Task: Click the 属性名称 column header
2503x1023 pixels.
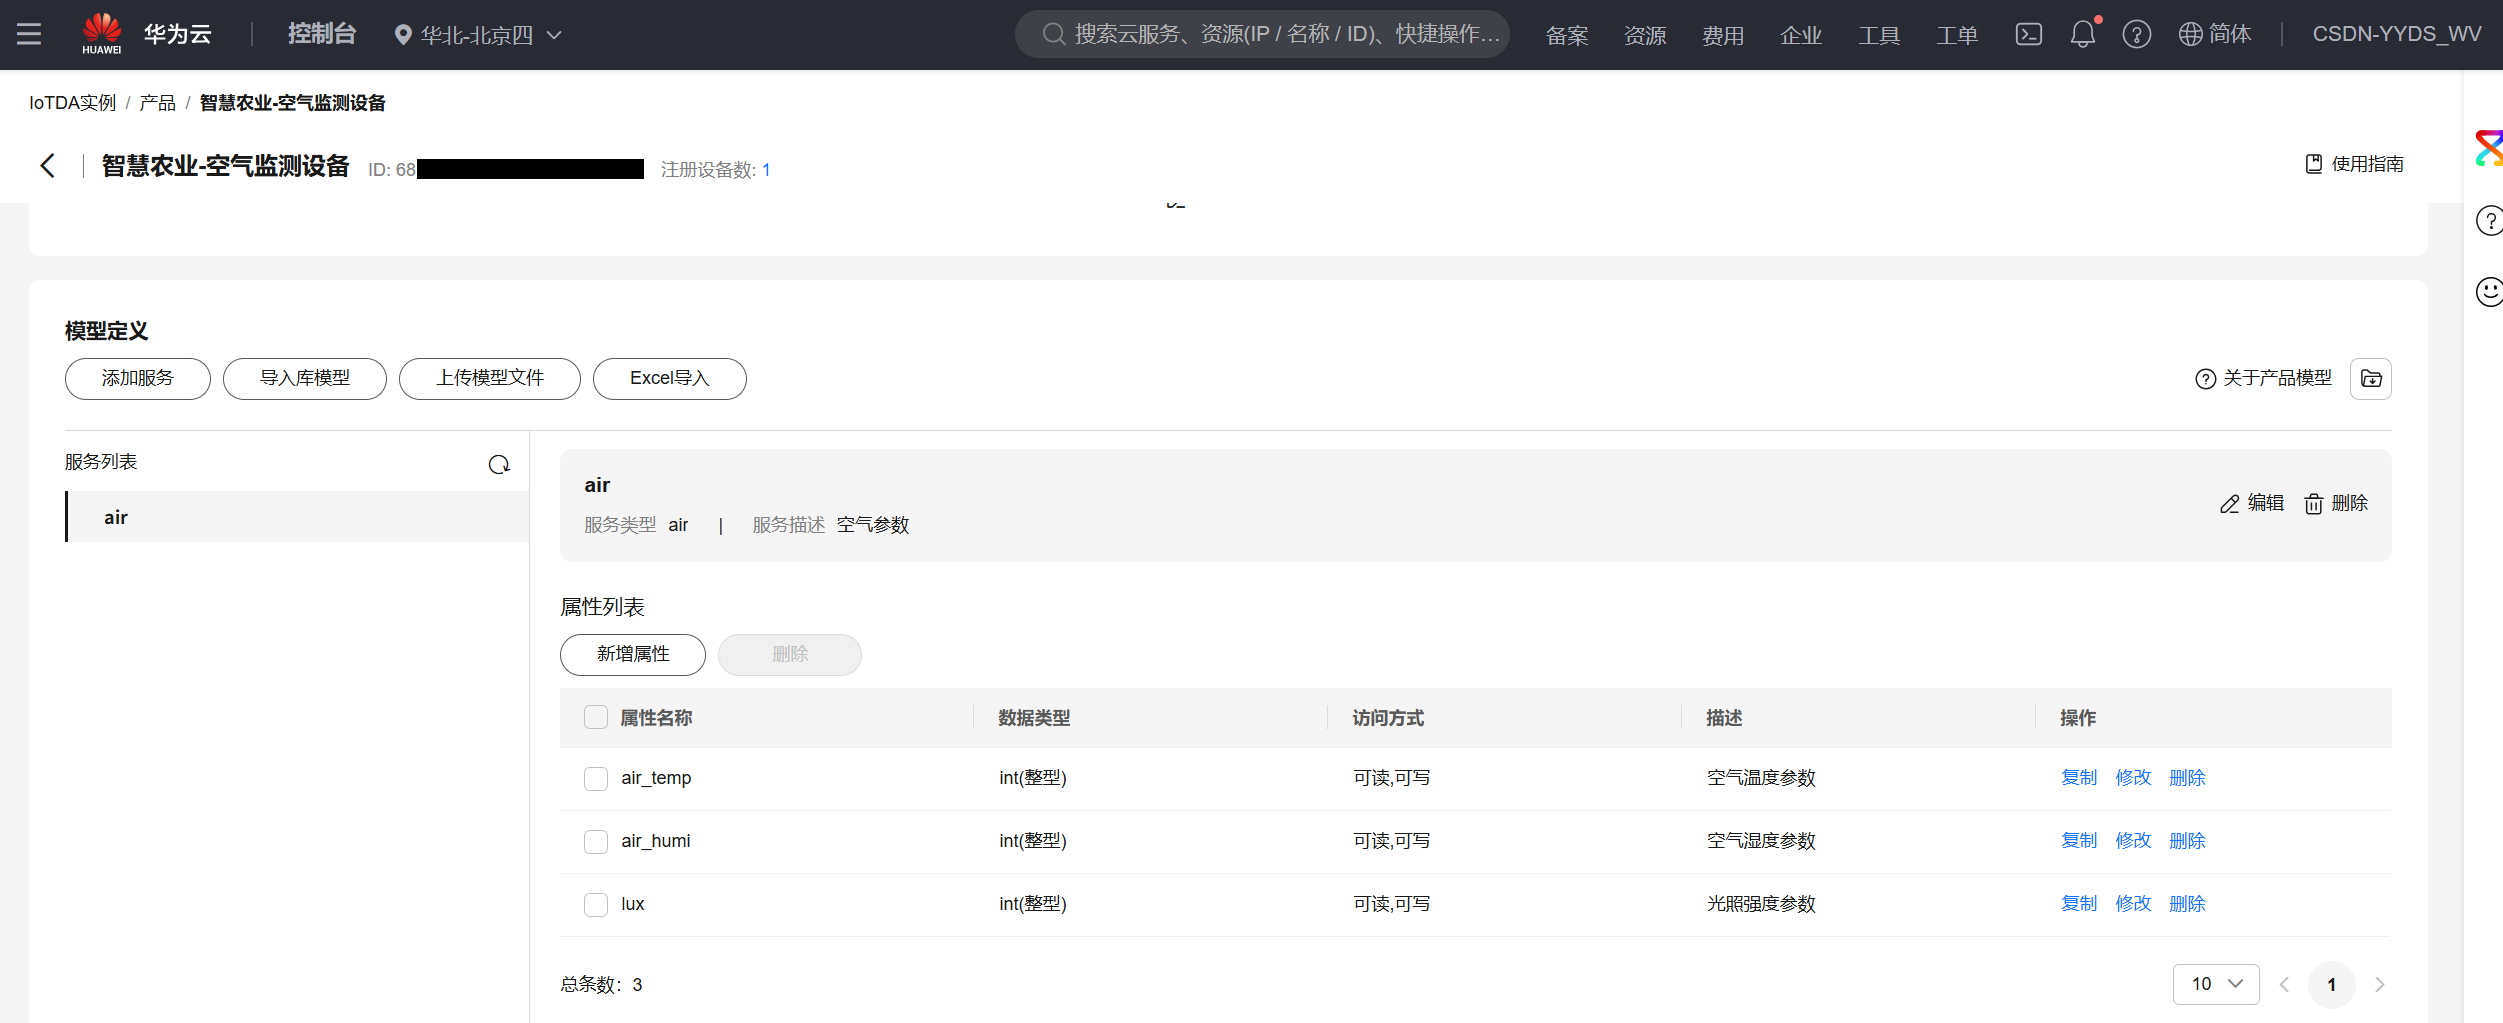Action: (656, 718)
